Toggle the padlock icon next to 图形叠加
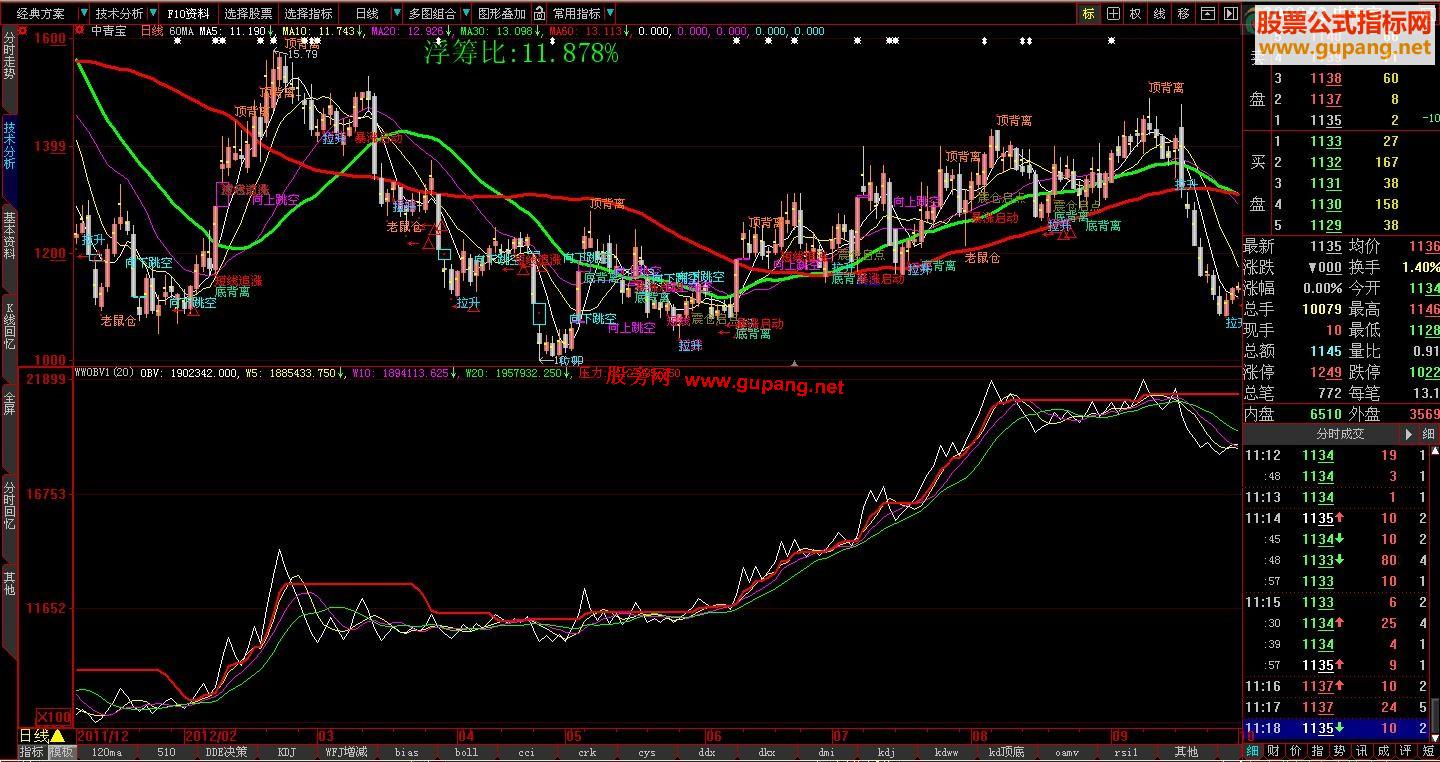The width and height of the screenshot is (1440, 762). coord(539,14)
